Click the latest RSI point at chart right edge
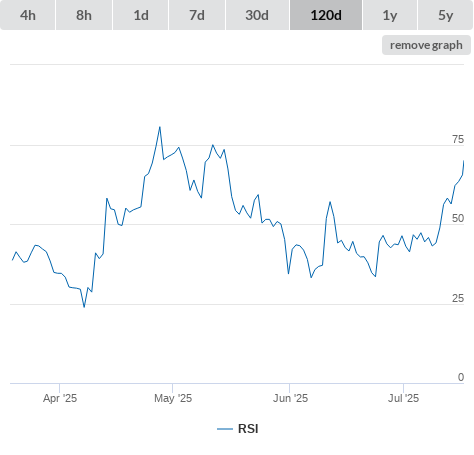474x455 pixels. coord(463,161)
